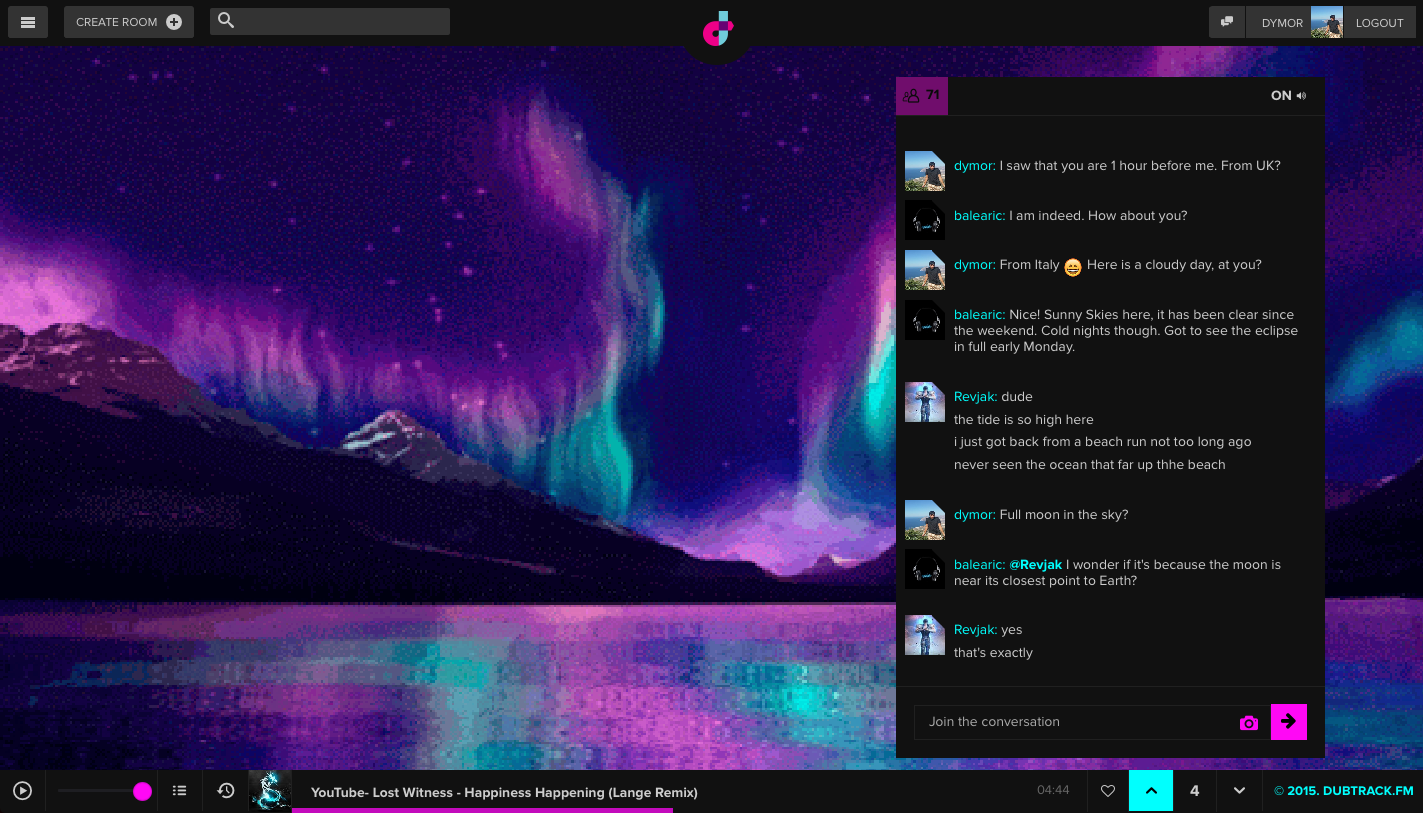Upvote the current track
The image size is (1423, 813).
(1151, 791)
